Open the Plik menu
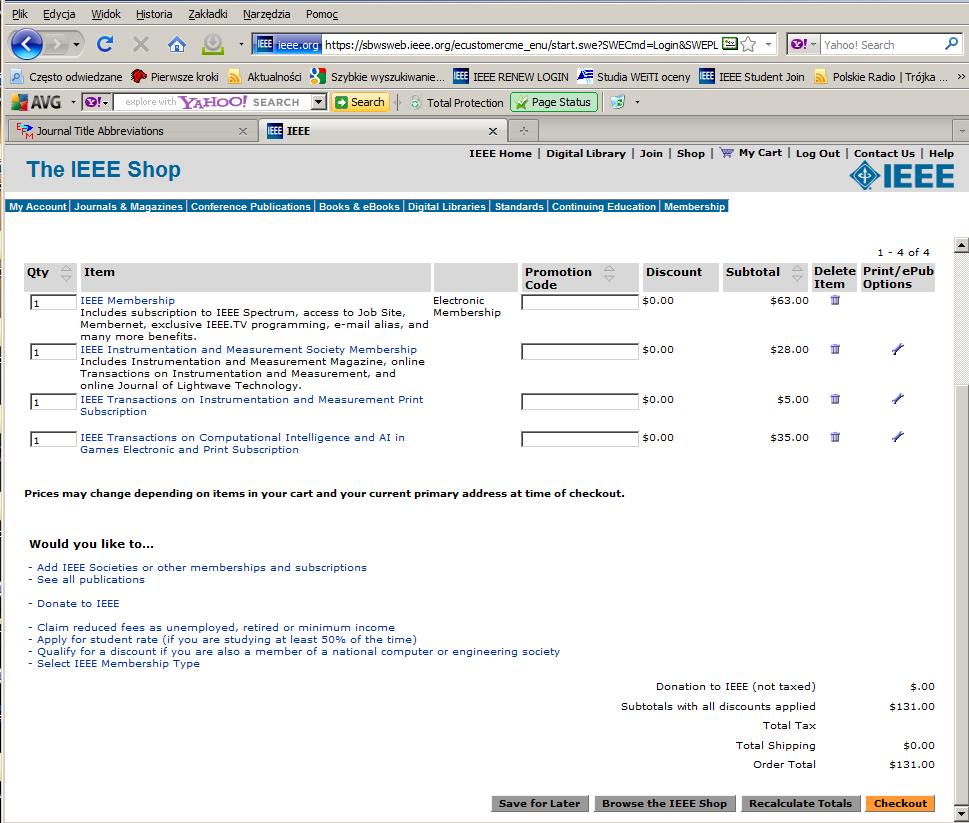 point(20,14)
